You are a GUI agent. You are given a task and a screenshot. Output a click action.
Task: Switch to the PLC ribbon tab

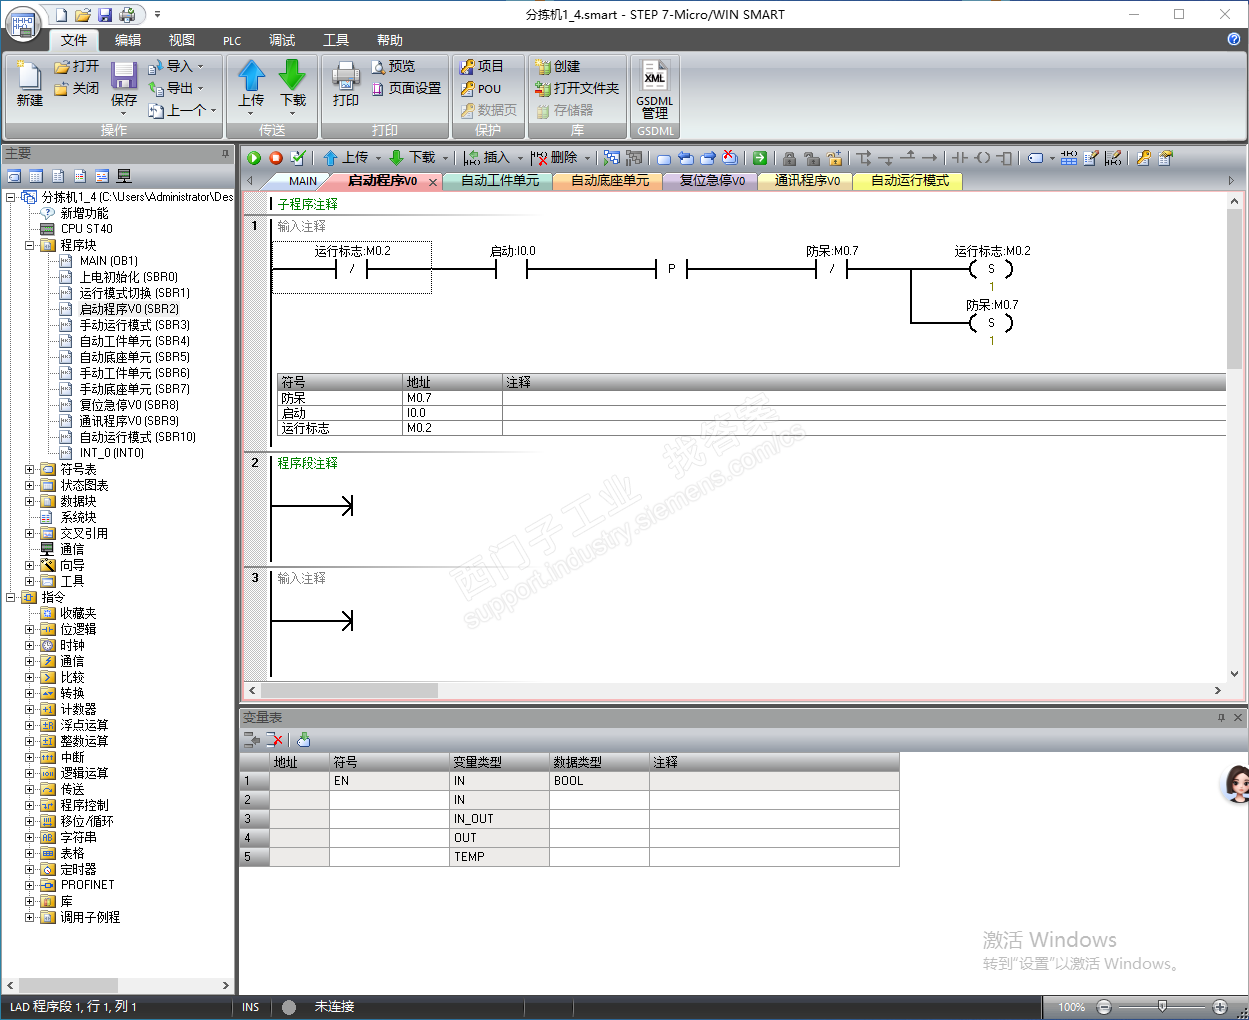point(232,40)
